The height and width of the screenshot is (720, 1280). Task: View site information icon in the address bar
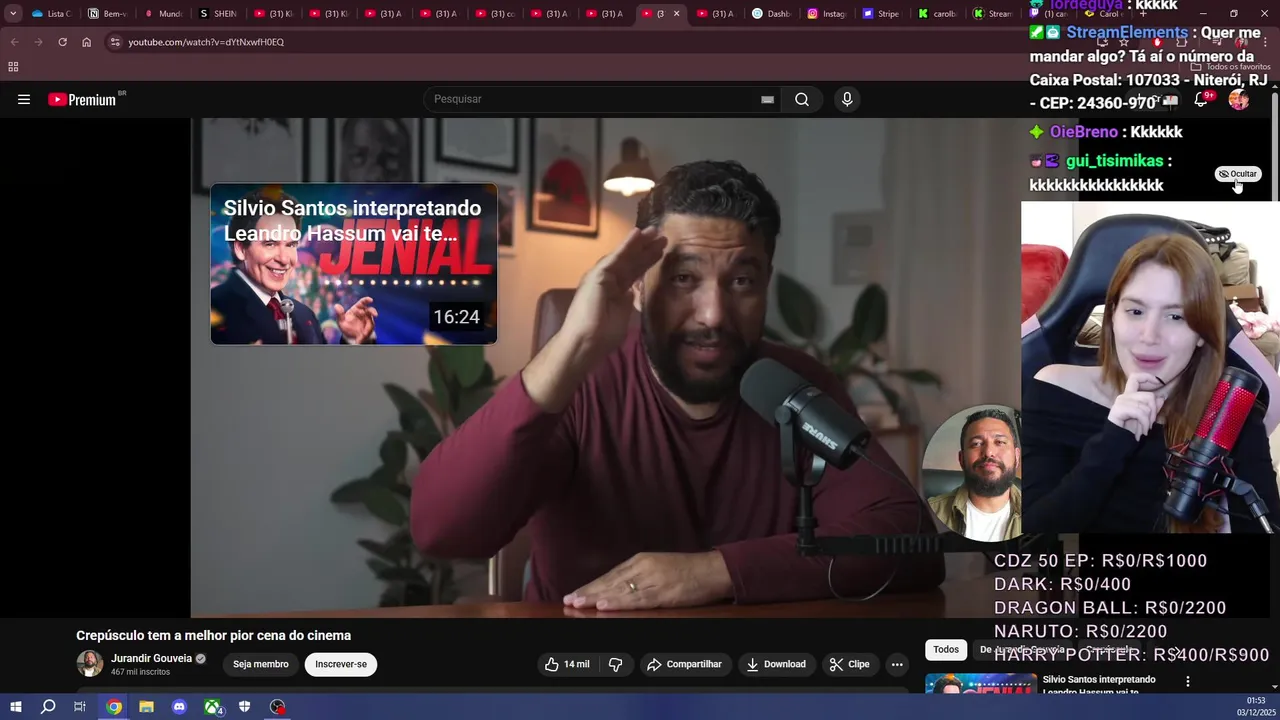click(x=115, y=42)
